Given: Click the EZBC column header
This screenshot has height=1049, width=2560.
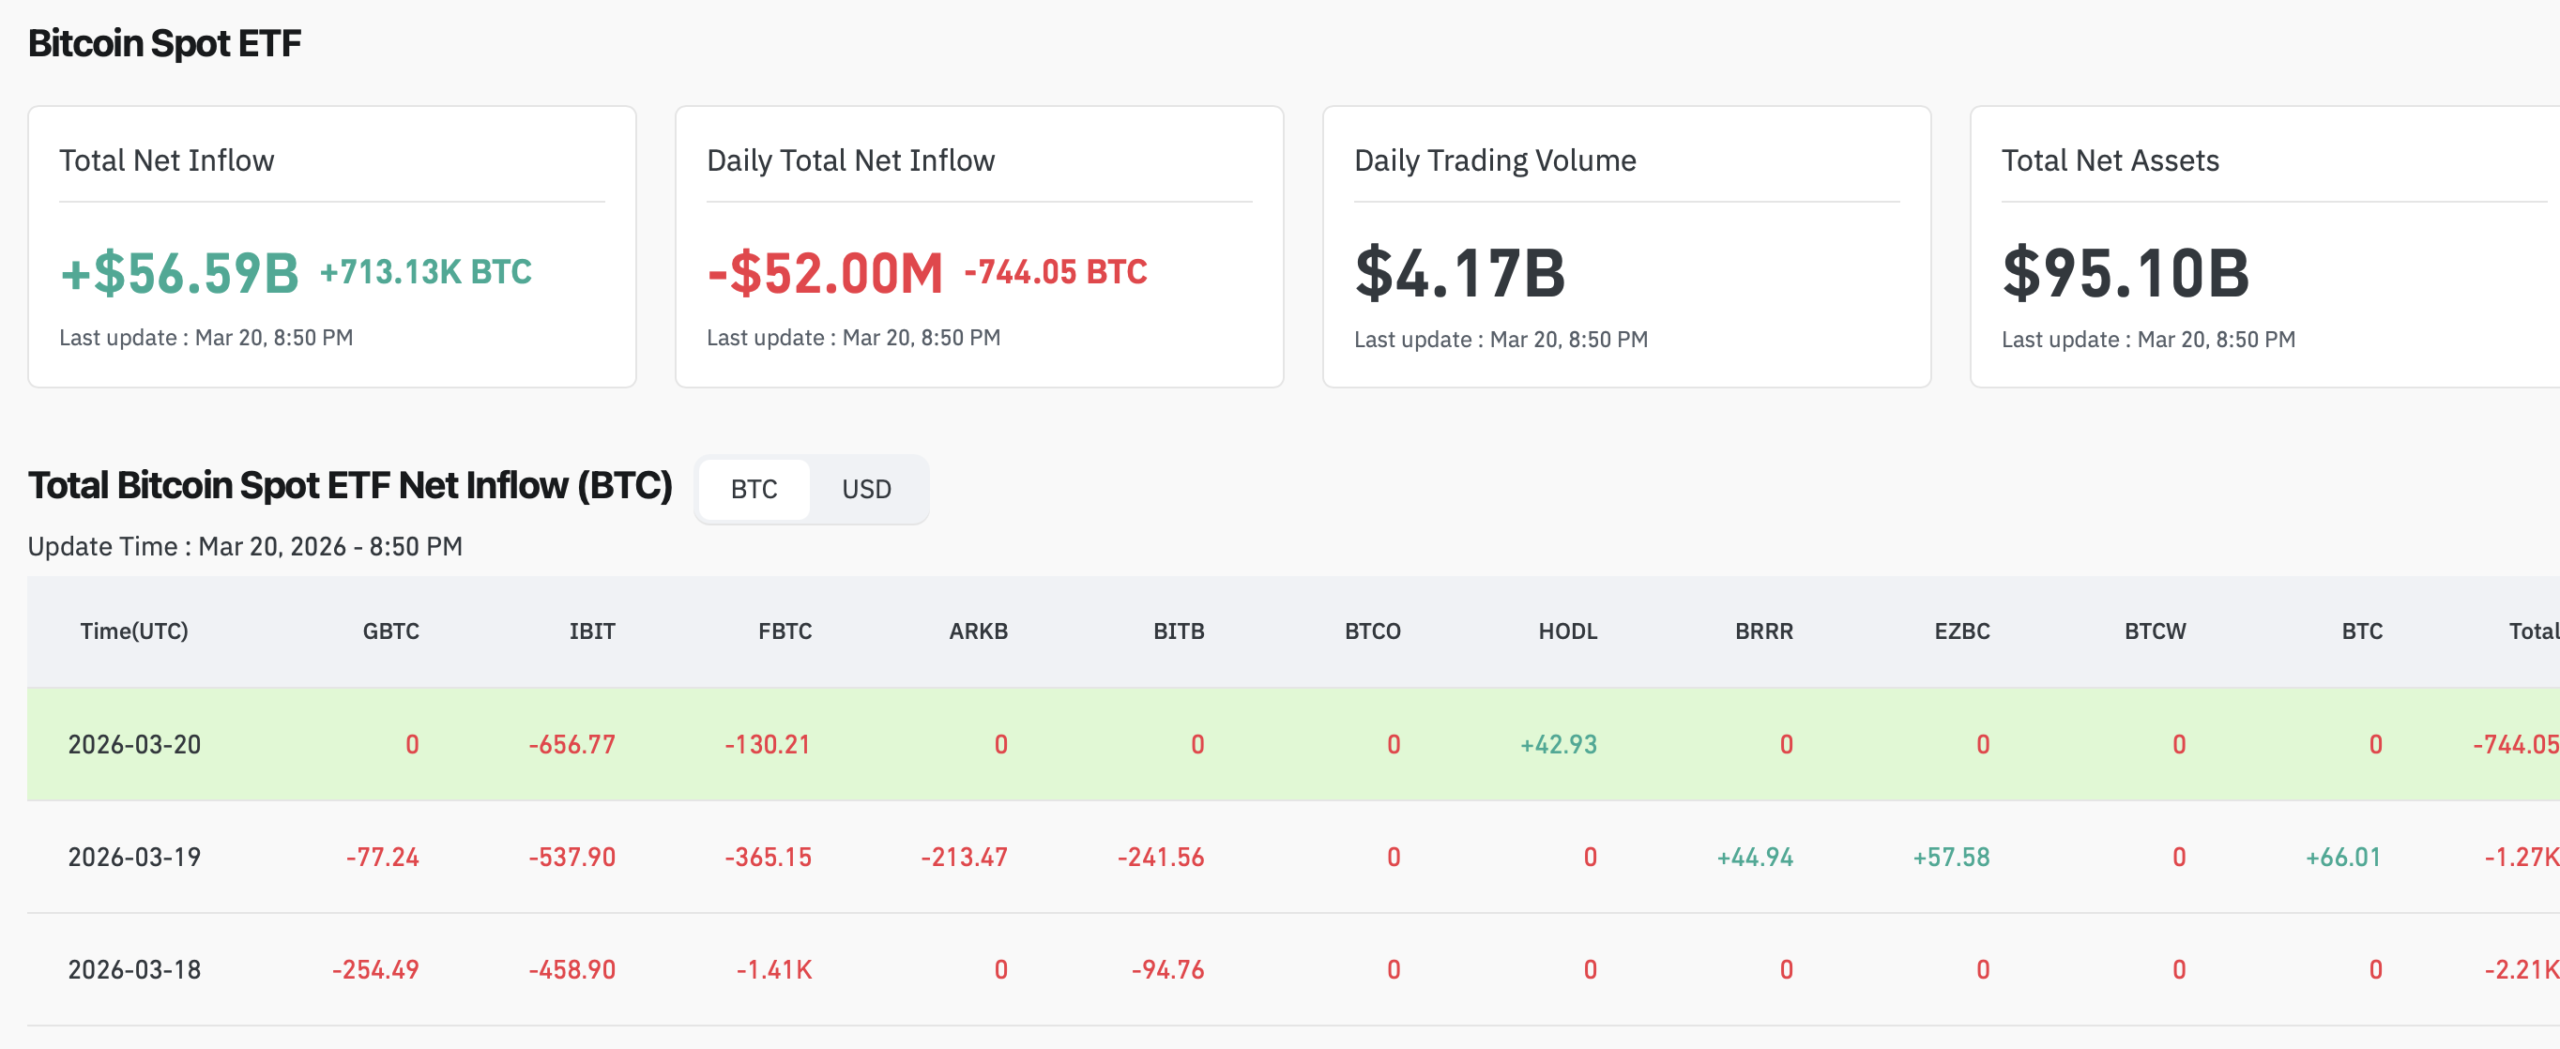Looking at the screenshot, I should (x=1958, y=631).
